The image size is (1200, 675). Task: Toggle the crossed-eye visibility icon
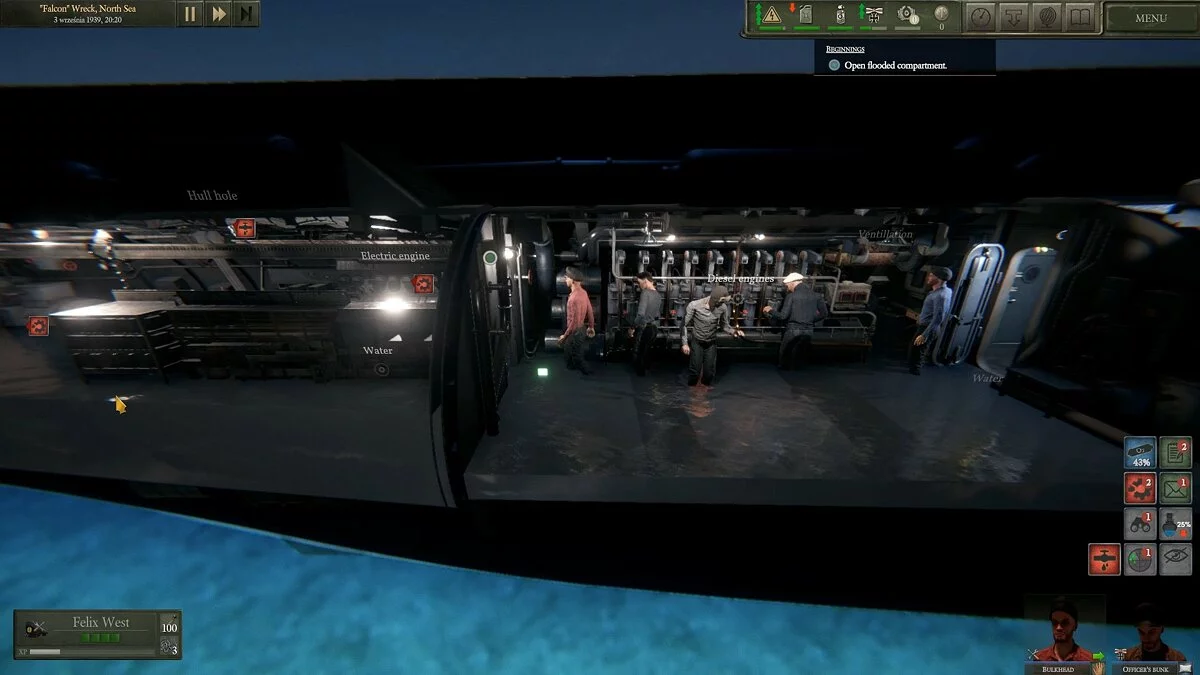(x=1174, y=558)
